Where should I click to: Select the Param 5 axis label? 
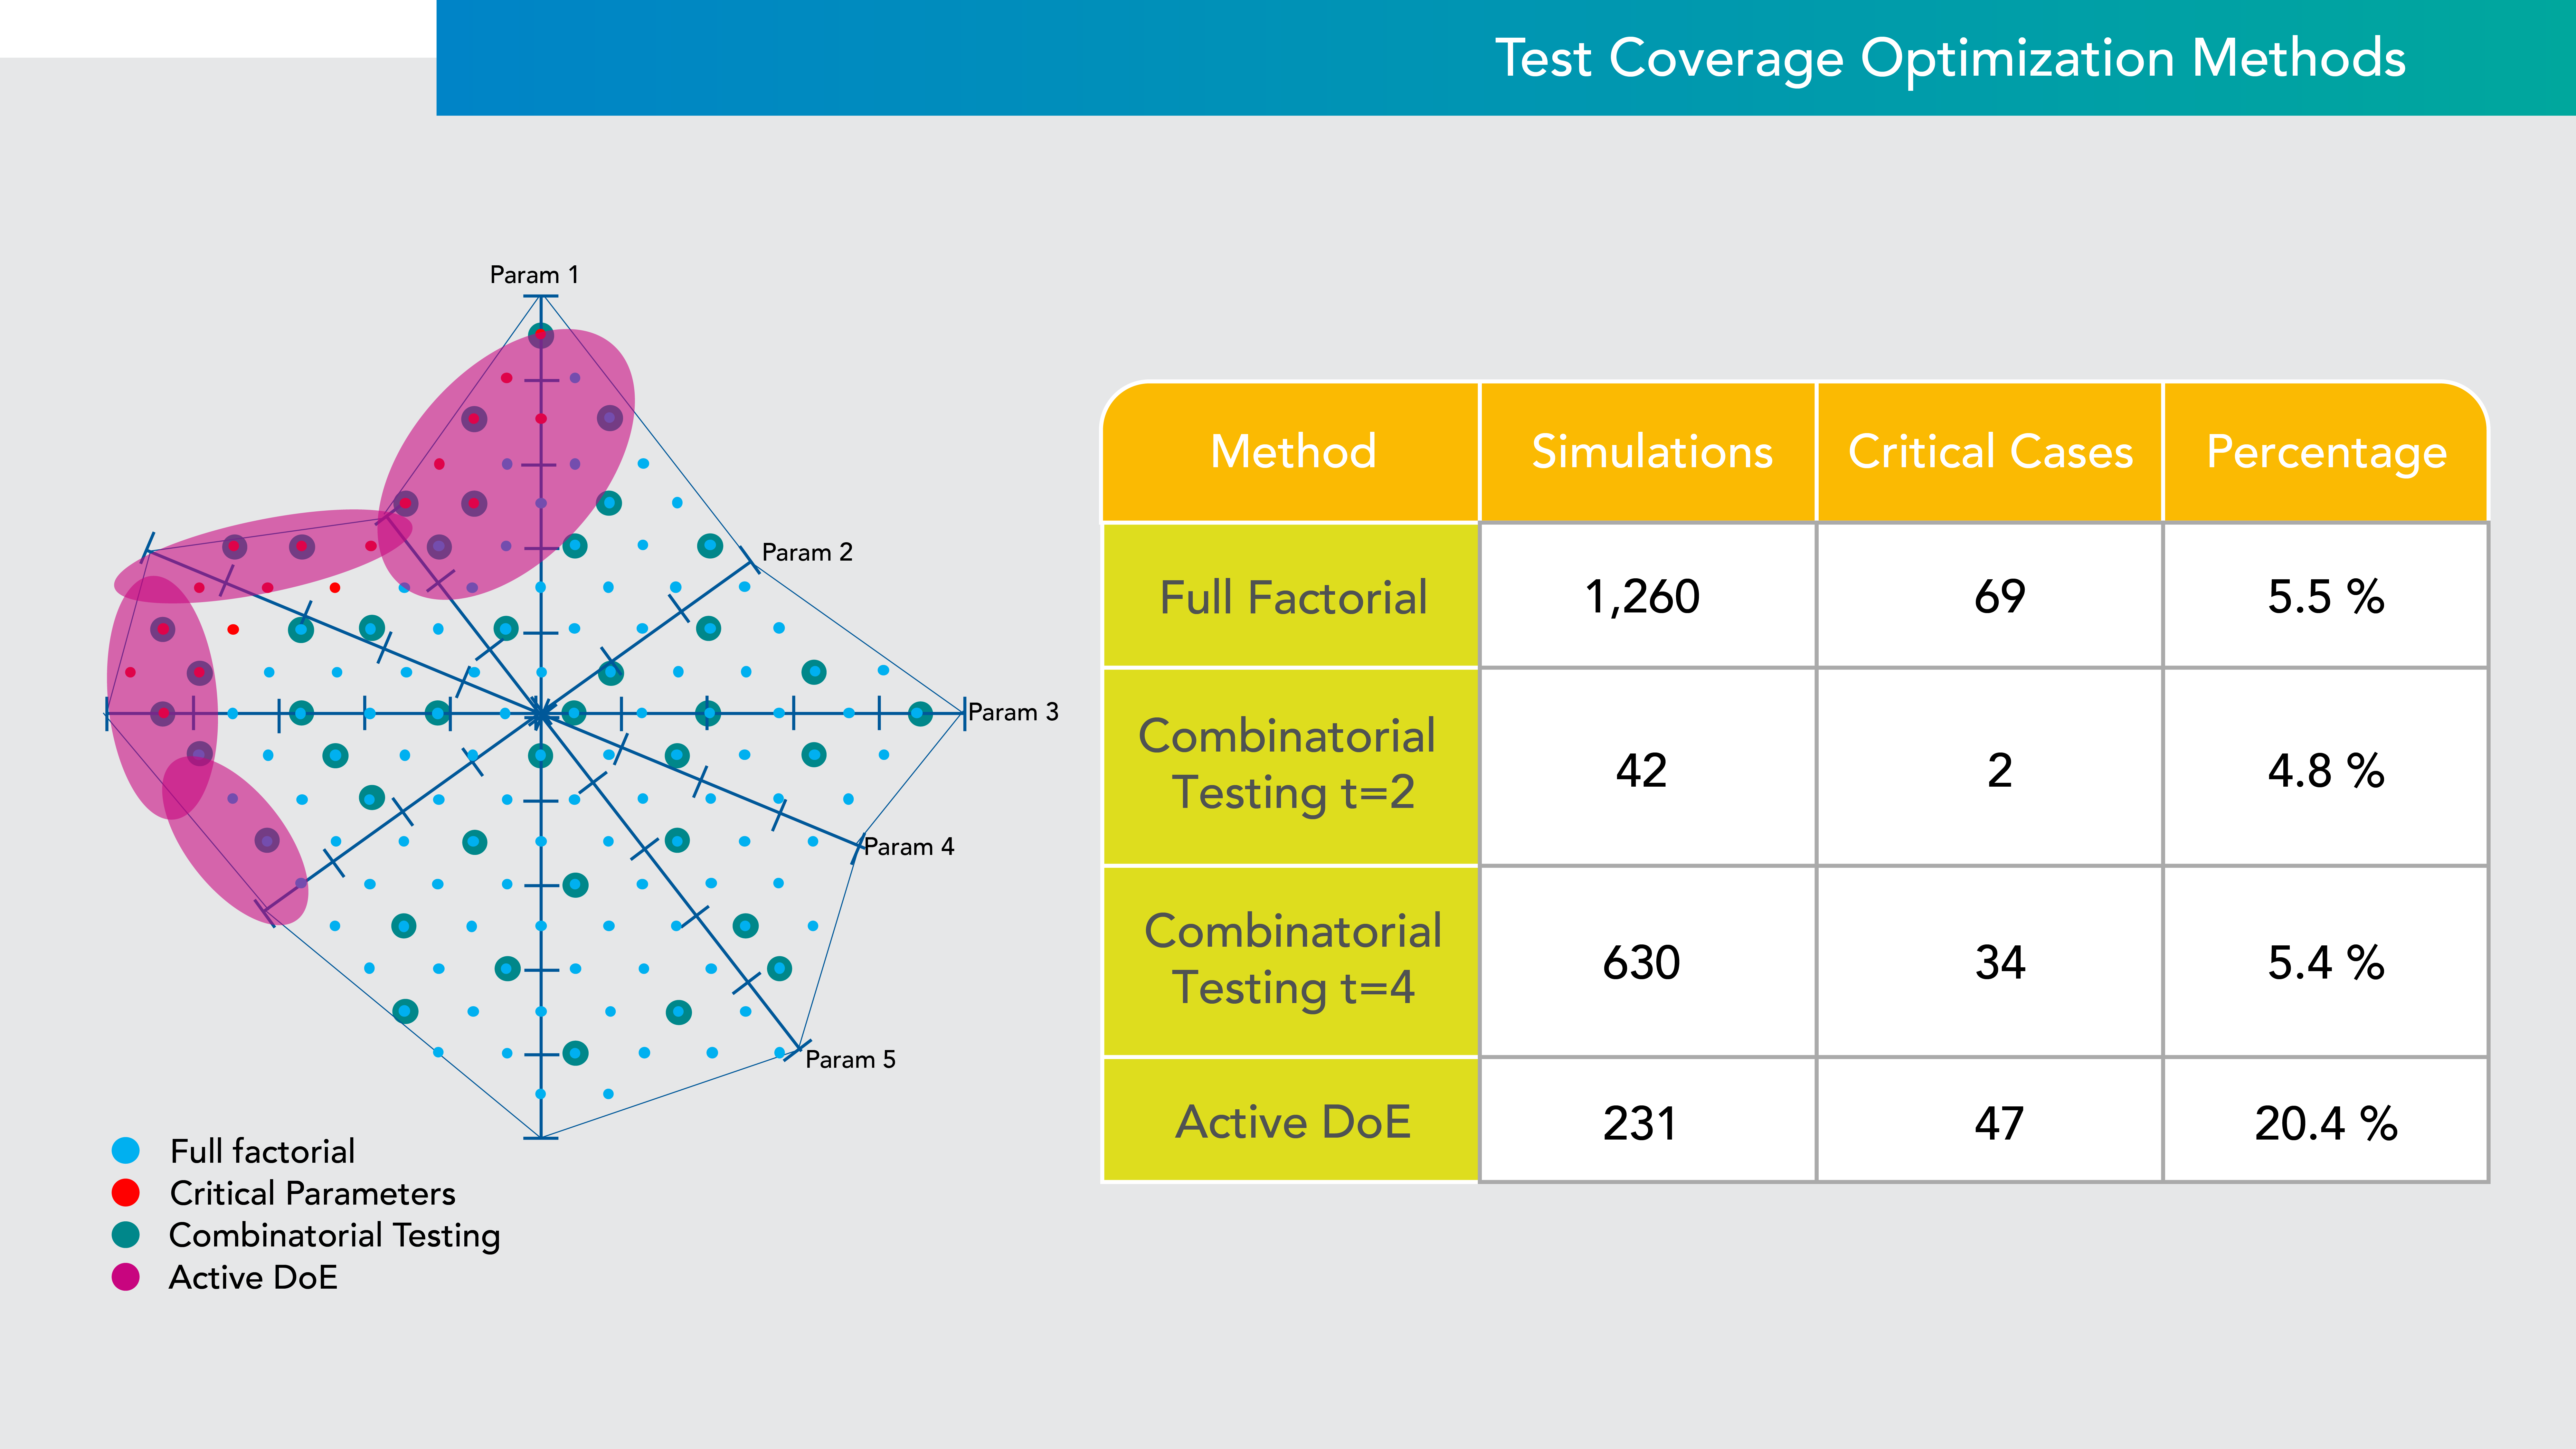coord(850,1059)
